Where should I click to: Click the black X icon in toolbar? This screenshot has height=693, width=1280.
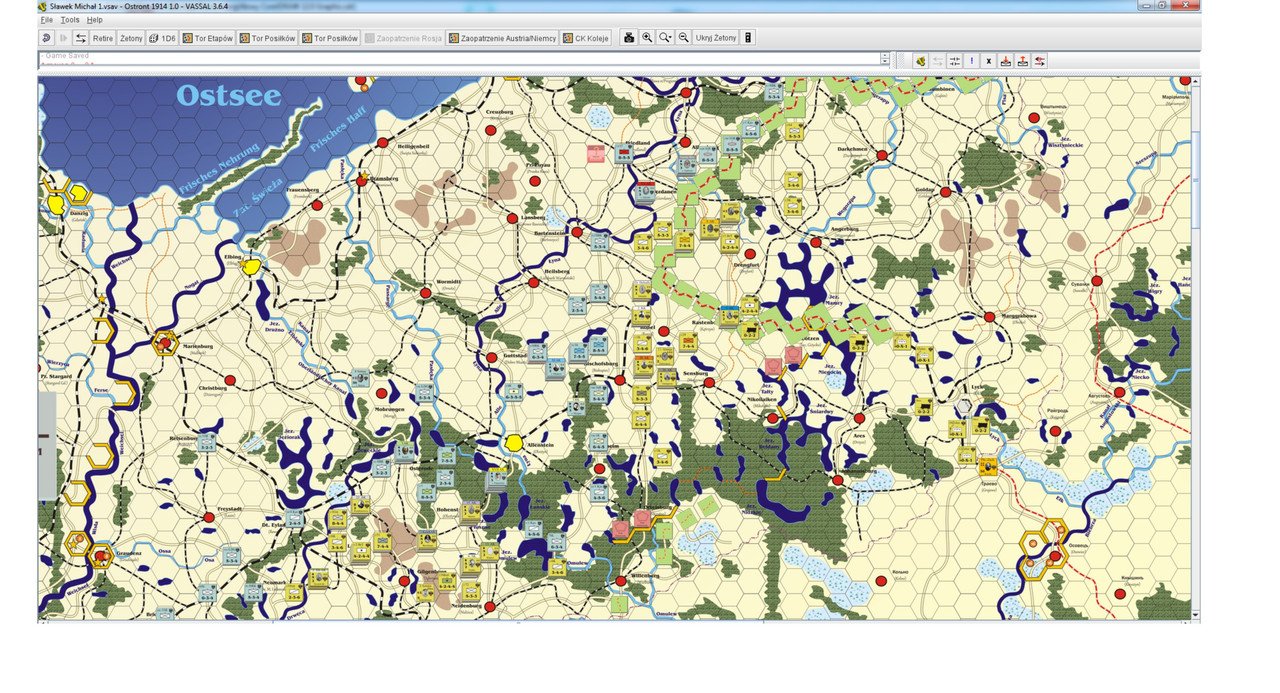[989, 61]
